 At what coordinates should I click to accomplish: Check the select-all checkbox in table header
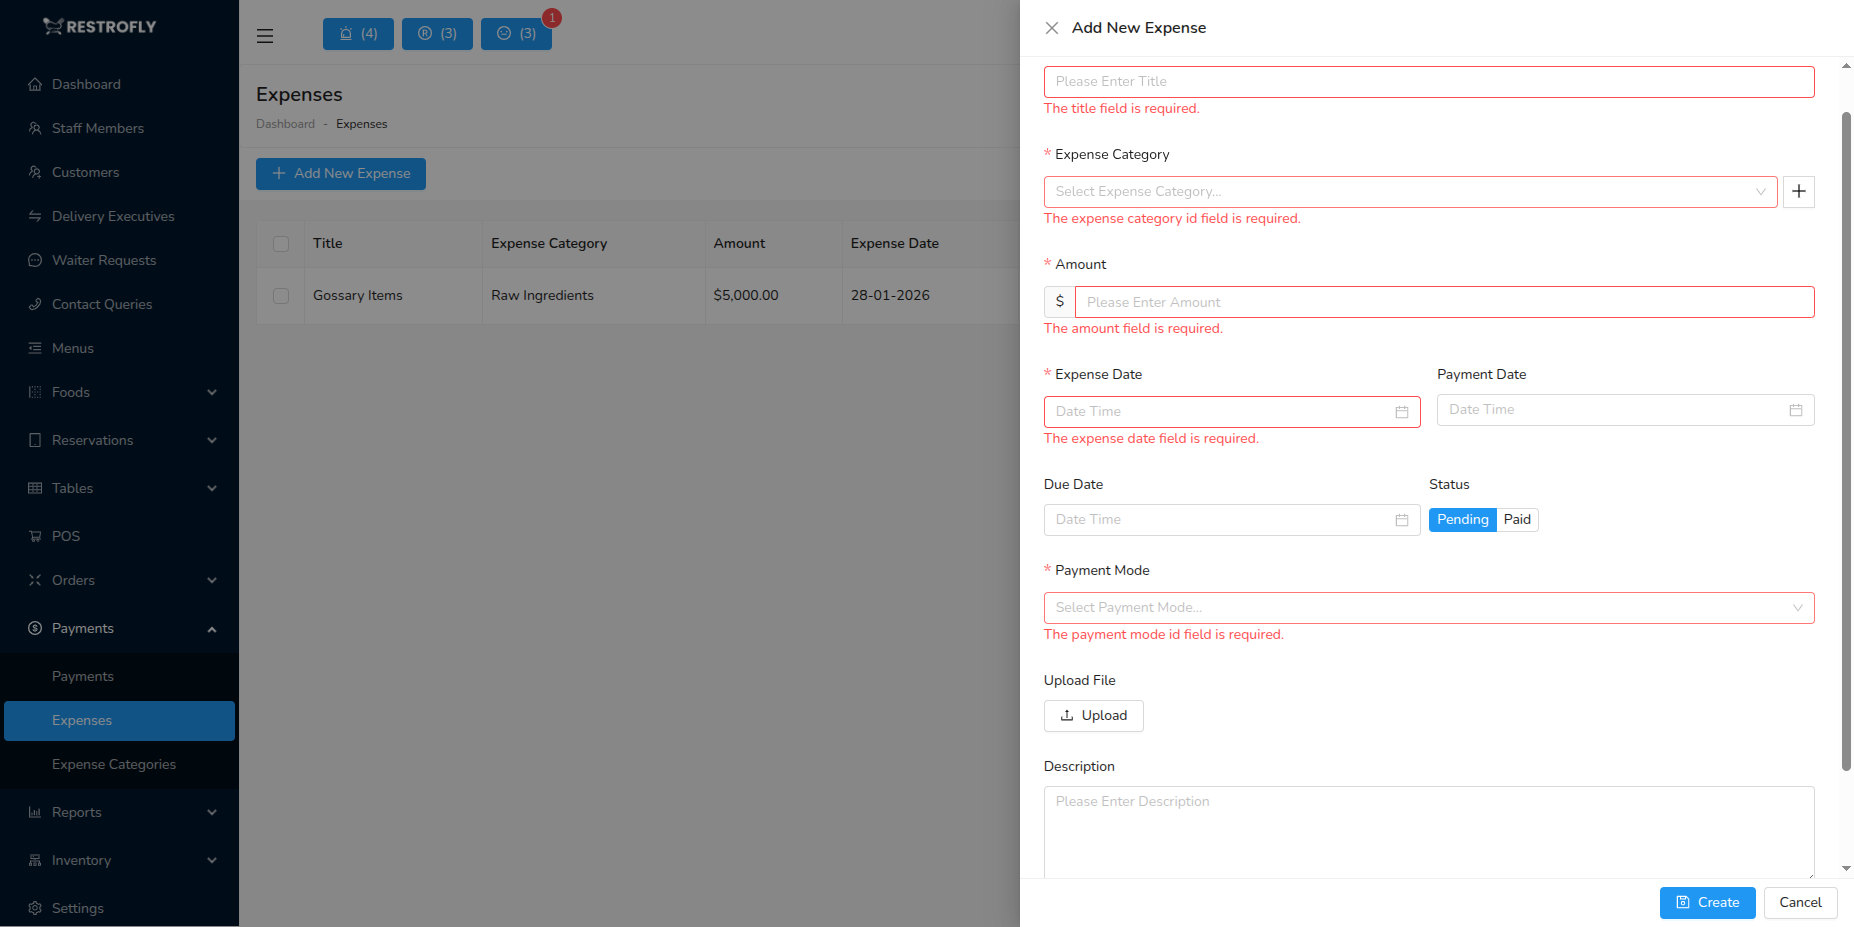[x=281, y=243]
